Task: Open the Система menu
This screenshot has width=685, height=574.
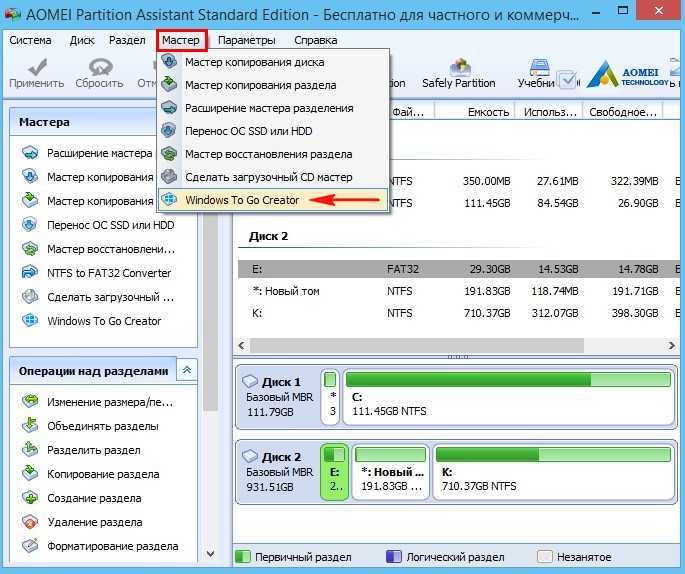Action: tap(30, 40)
